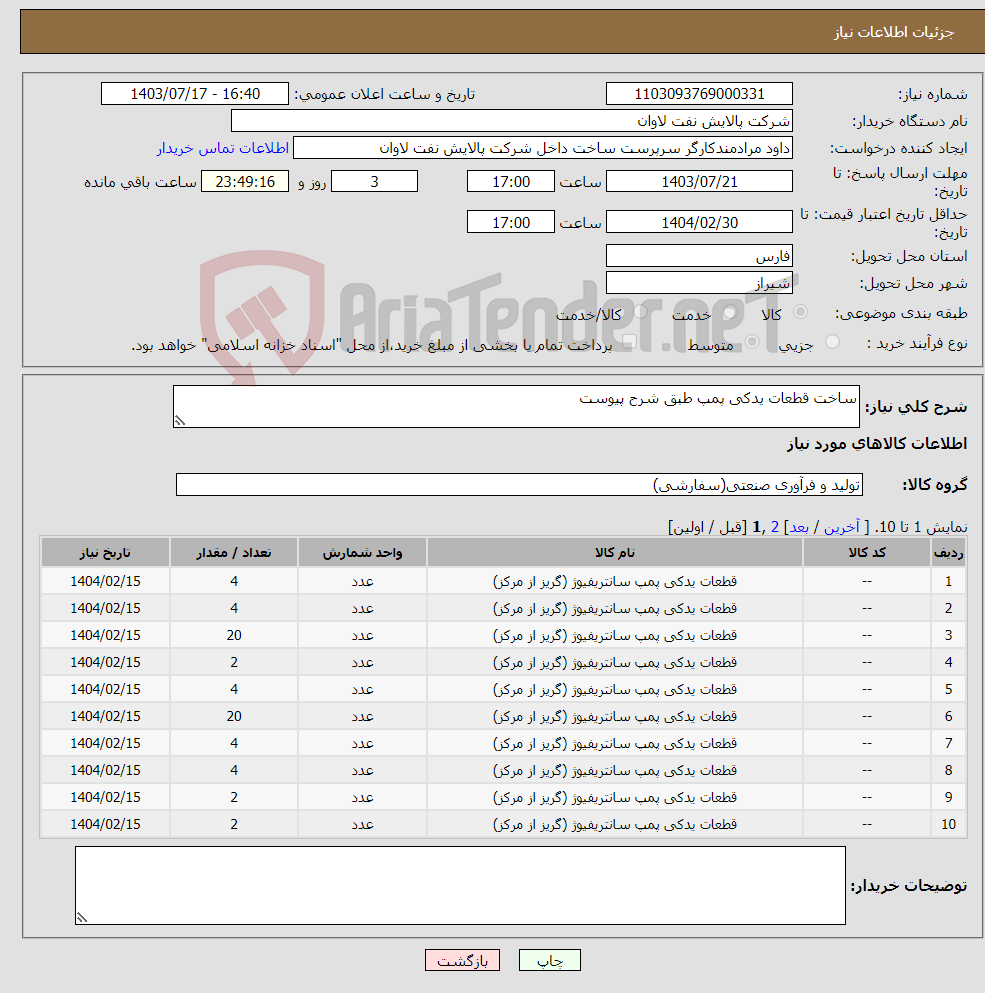Screen dimensions: 985x993
Task: Click remaining time field 23:49:16
Action: [x=245, y=182]
